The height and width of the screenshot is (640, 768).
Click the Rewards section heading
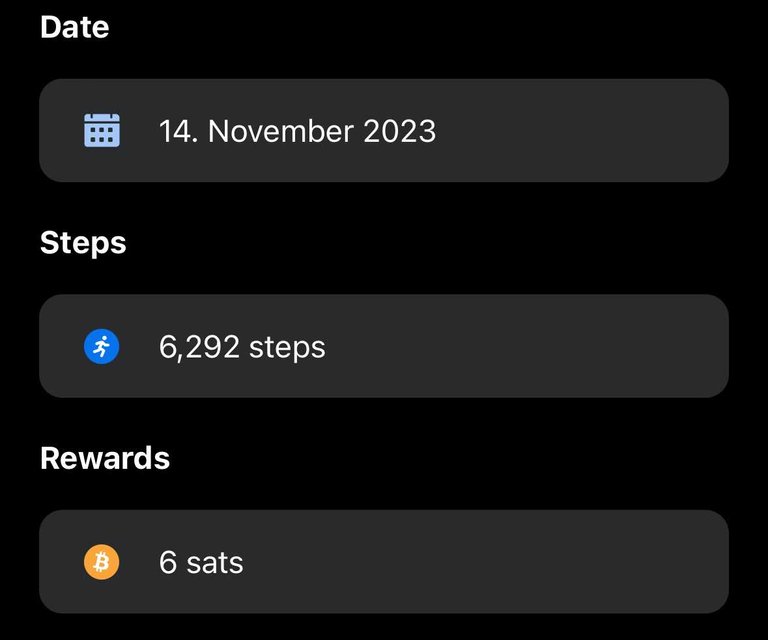(x=105, y=458)
